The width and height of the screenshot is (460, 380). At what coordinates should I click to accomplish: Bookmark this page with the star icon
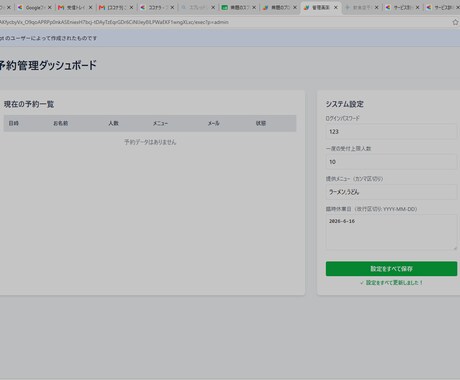(455, 22)
